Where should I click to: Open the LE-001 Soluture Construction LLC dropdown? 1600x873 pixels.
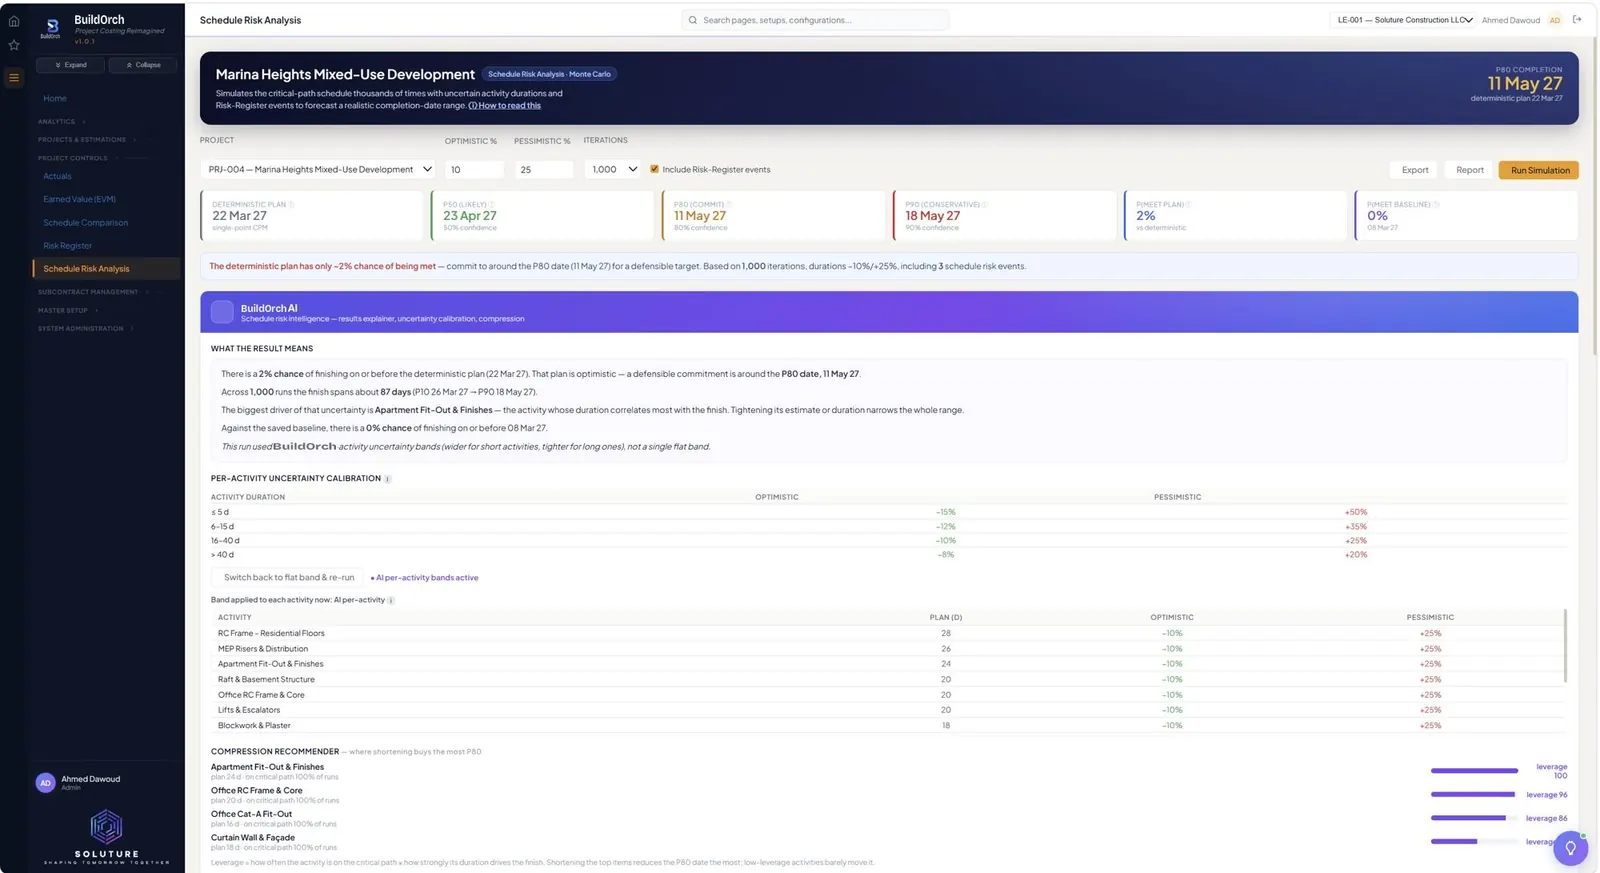pyautogui.click(x=1403, y=20)
